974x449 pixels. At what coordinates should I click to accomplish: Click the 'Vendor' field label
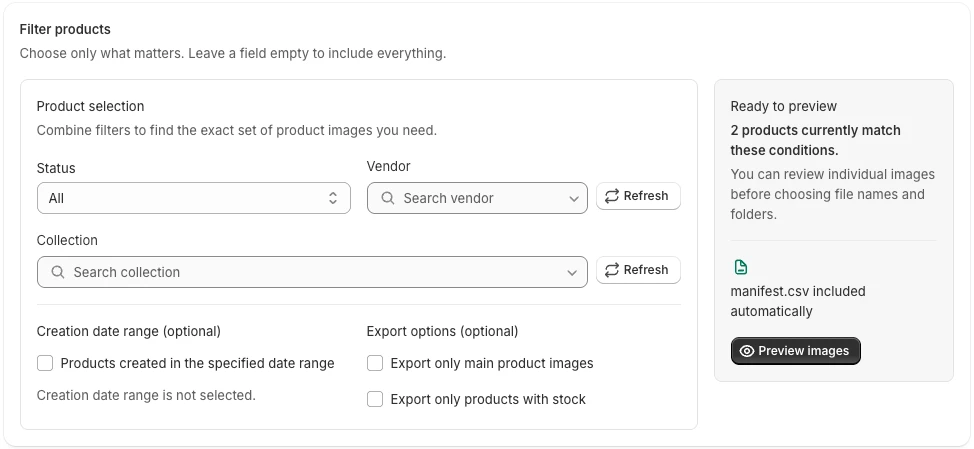(x=388, y=166)
